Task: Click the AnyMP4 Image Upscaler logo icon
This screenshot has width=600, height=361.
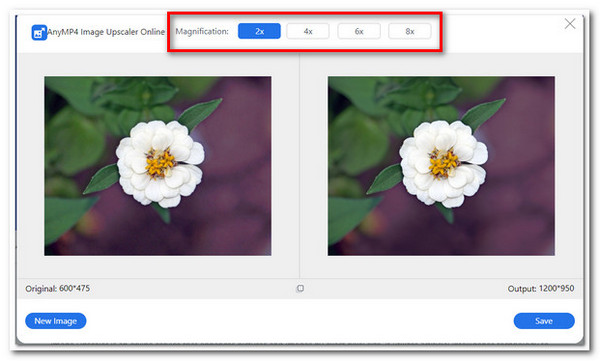Action: (x=39, y=33)
